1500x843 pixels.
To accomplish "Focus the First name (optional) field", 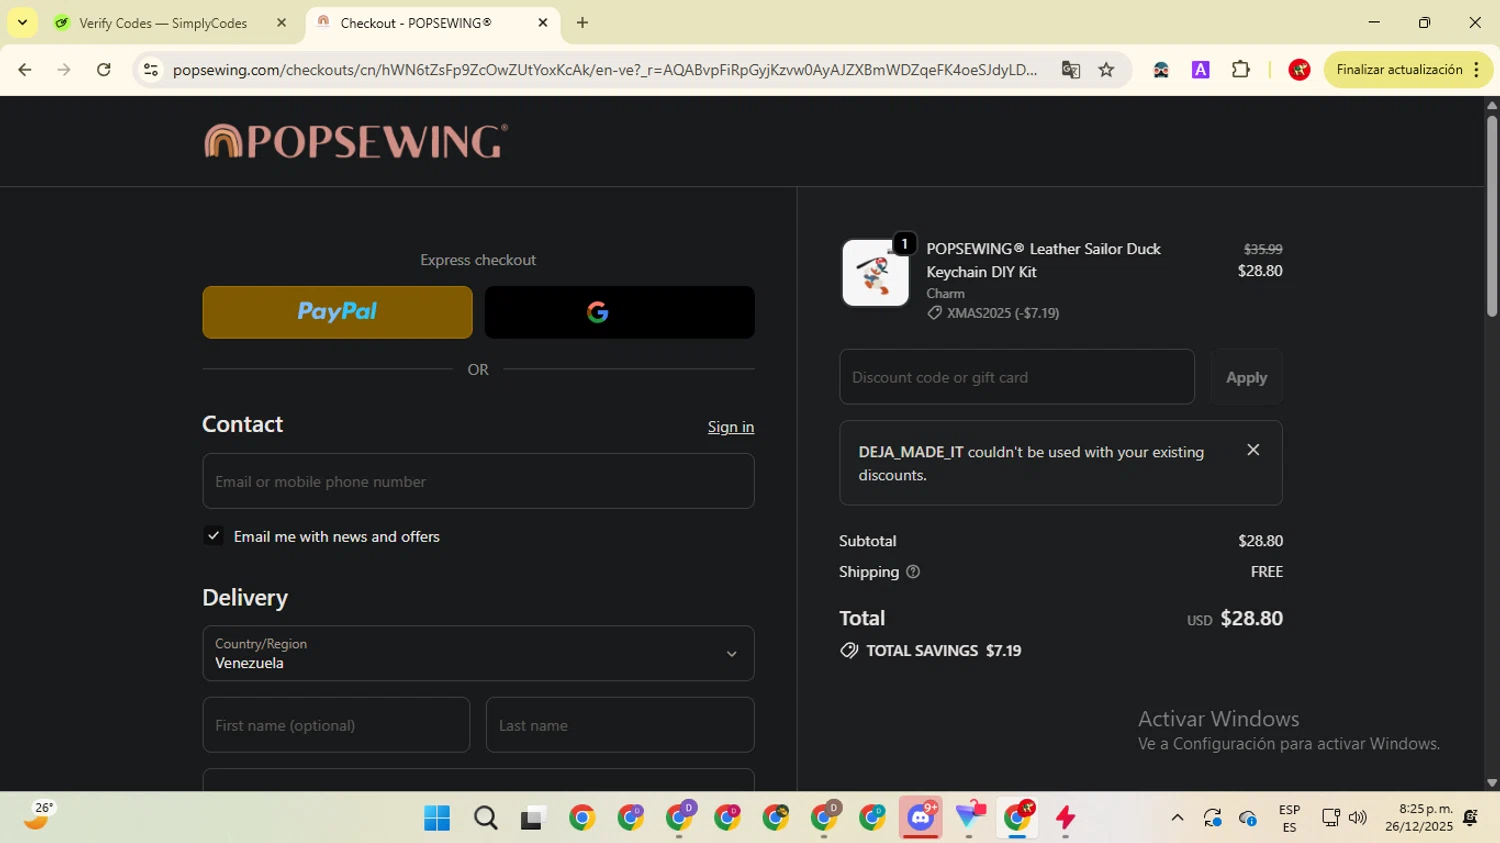I will click(336, 725).
